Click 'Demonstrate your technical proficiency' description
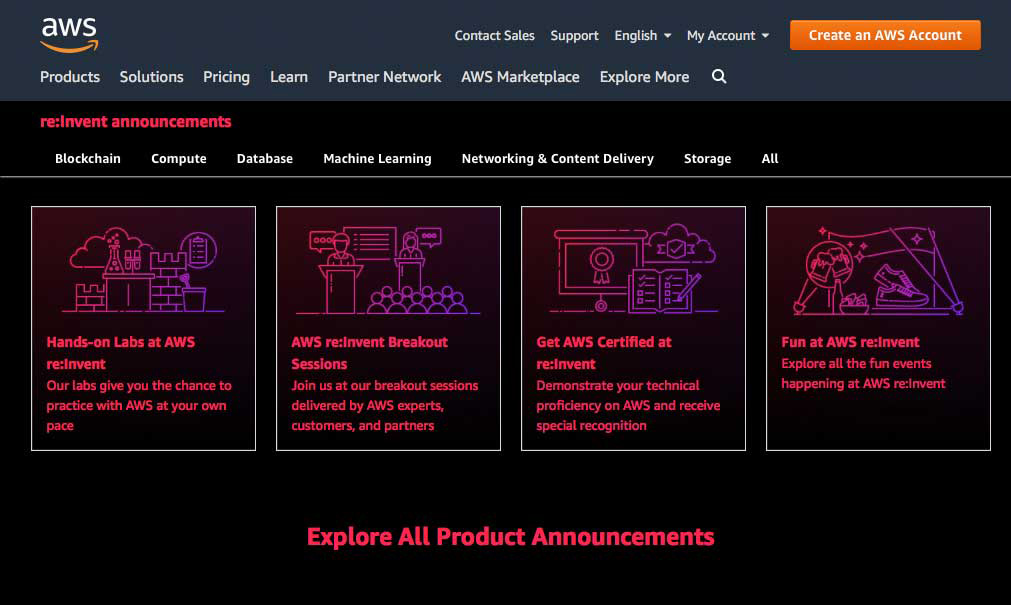 pyautogui.click(x=628, y=405)
